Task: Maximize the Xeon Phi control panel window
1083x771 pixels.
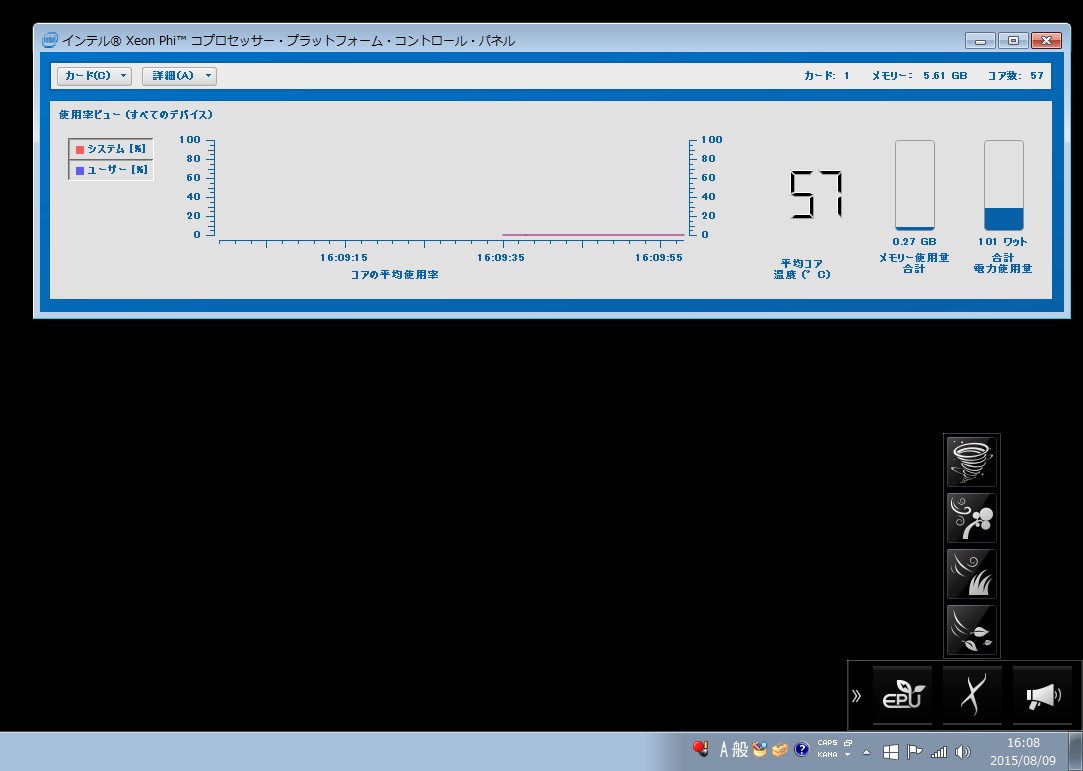Action: click(x=1013, y=41)
